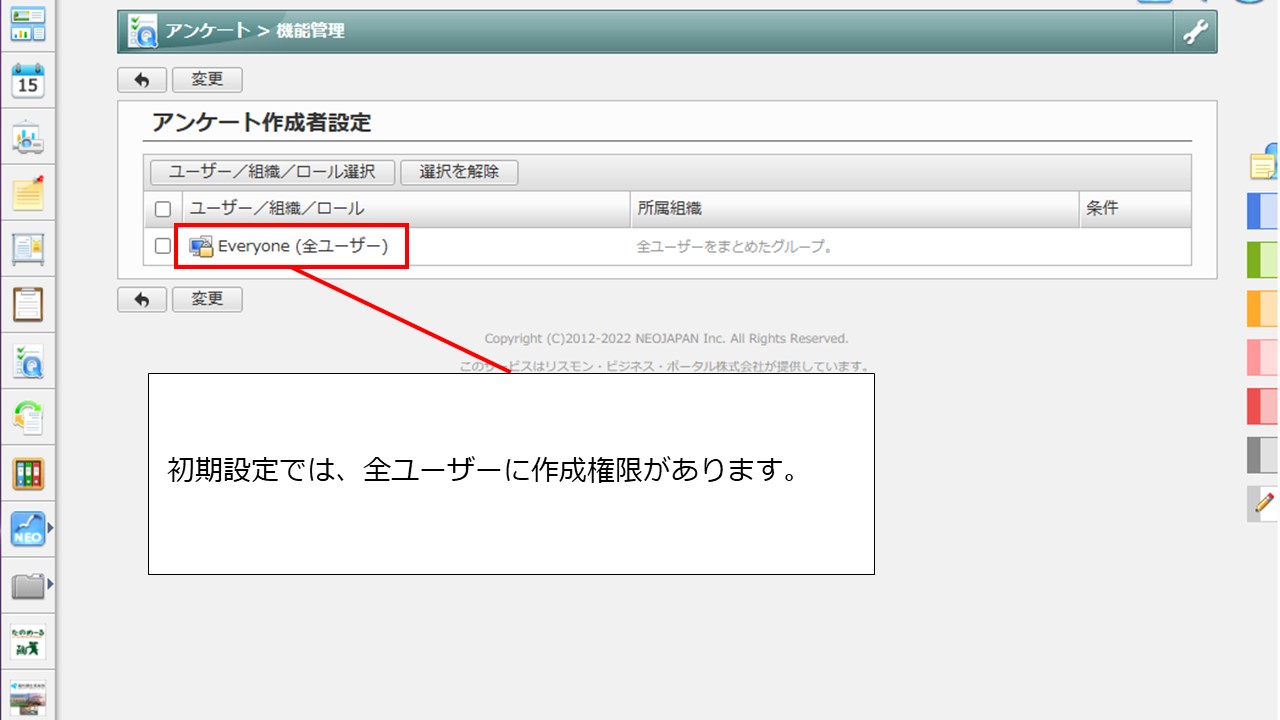Click the bottom 変更 button
This screenshot has width=1280, height=720.
(207, 300)
